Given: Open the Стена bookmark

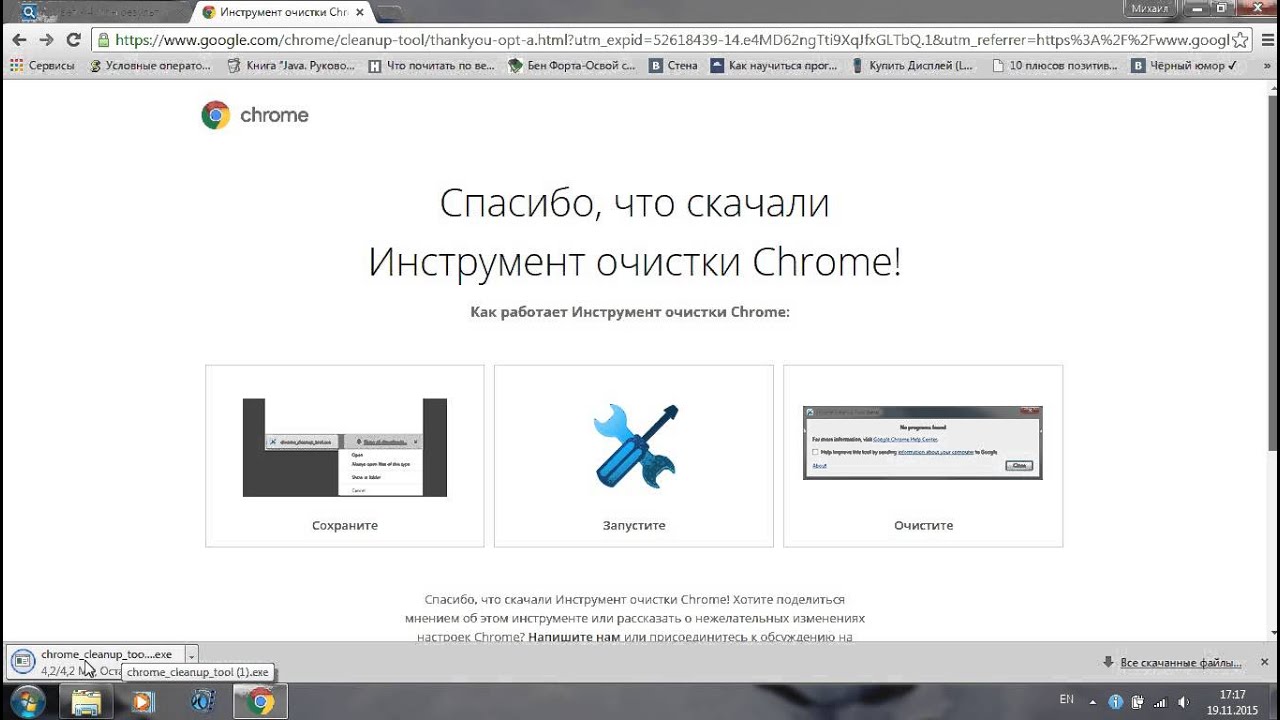Looking at the screenshot, I should pos(674,66).
